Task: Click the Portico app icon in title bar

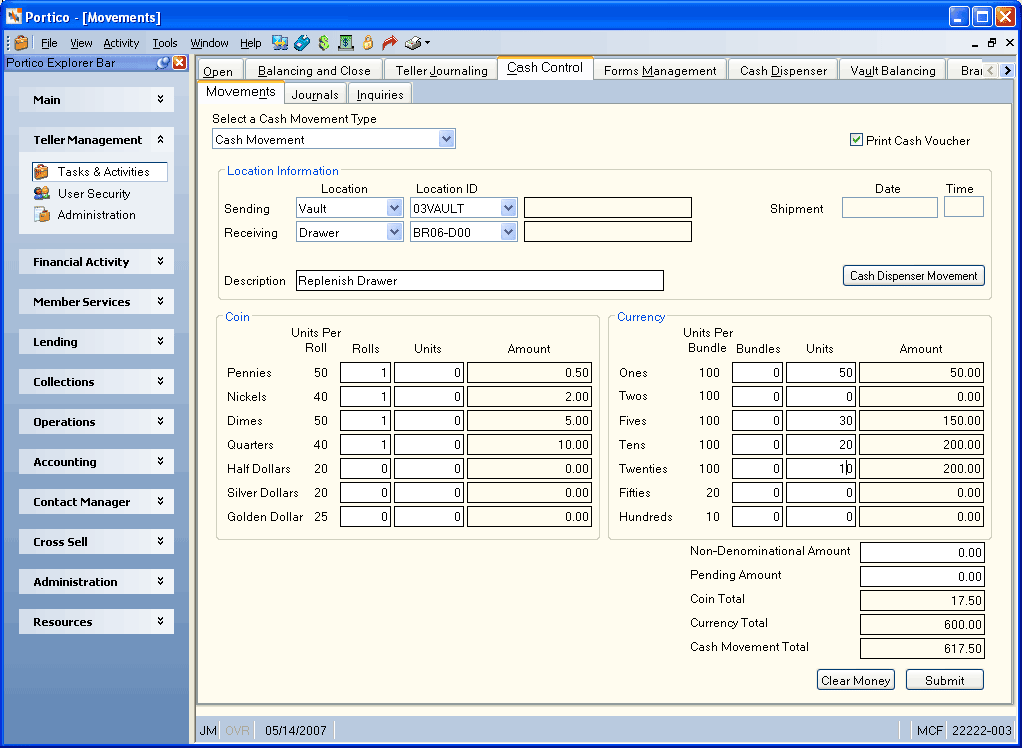Action: (x=14, y=16)
